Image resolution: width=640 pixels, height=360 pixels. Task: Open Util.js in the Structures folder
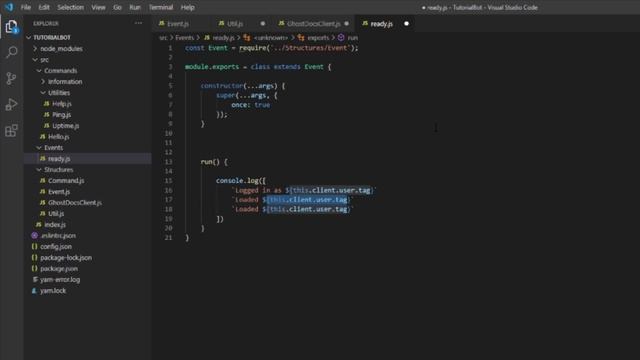(x=56, y=214)
